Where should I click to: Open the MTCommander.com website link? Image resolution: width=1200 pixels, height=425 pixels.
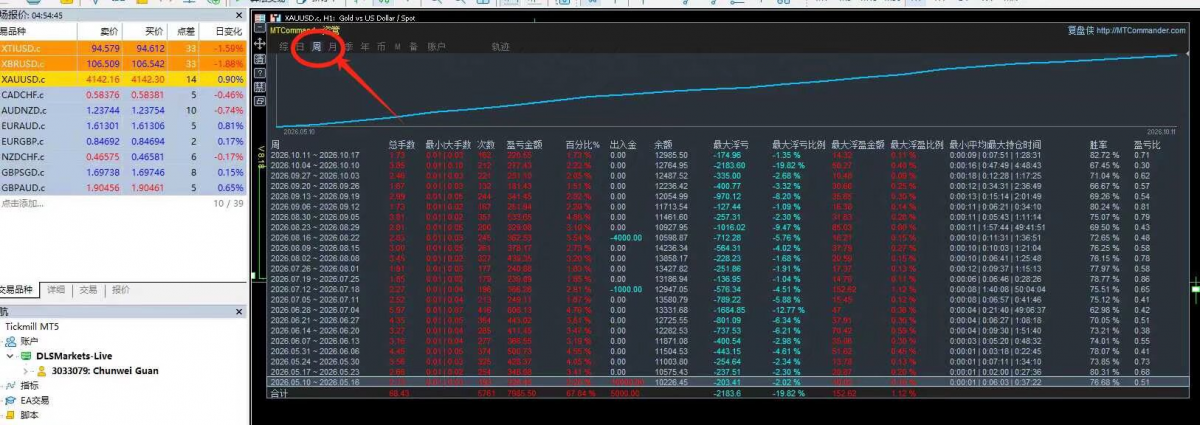1132,31
